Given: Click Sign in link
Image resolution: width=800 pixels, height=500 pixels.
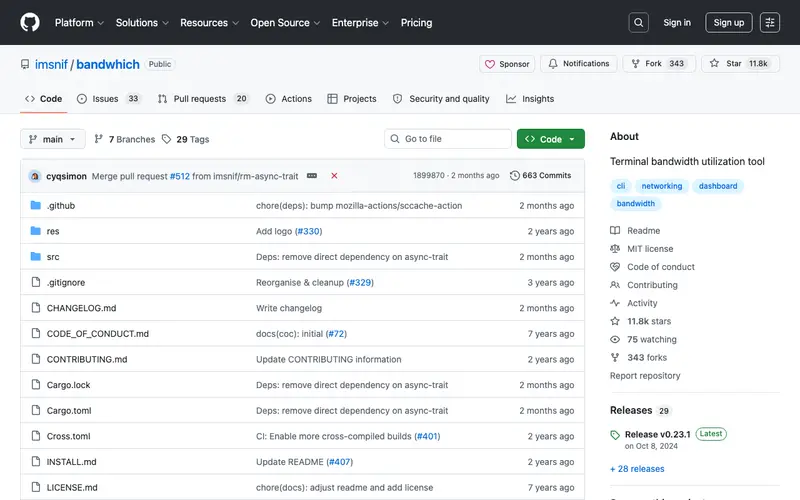Looking at the screenshot, I should [677, 22].
